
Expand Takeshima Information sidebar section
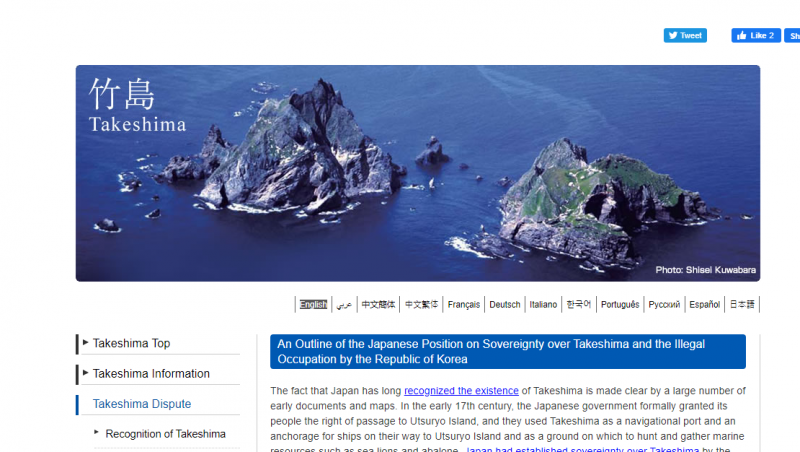tap(151, 374)
